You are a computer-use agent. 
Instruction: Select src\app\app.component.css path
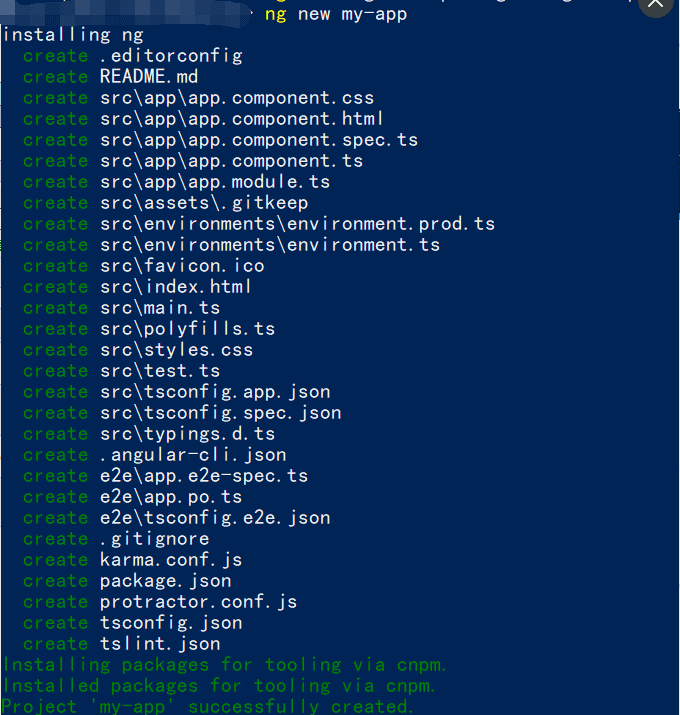pyautogui.click(x=237, y=98)
